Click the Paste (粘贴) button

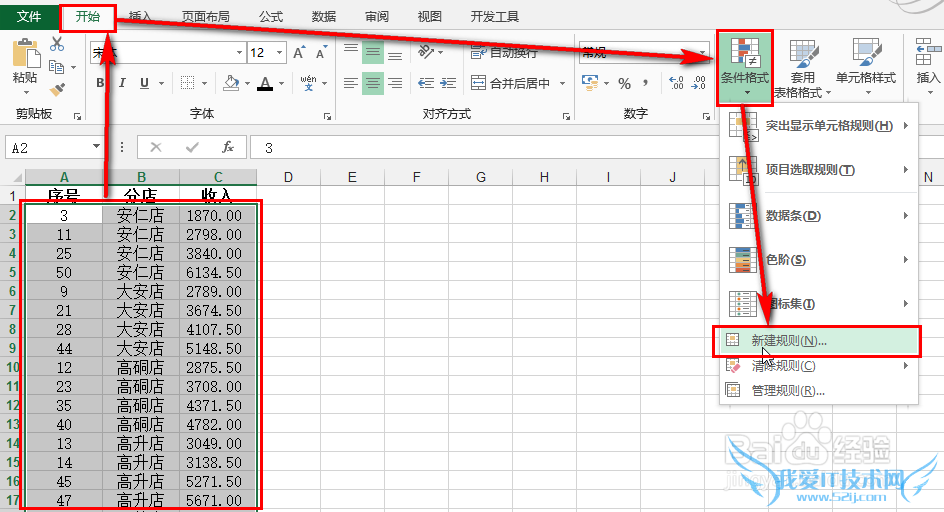(x=25, y=66)
